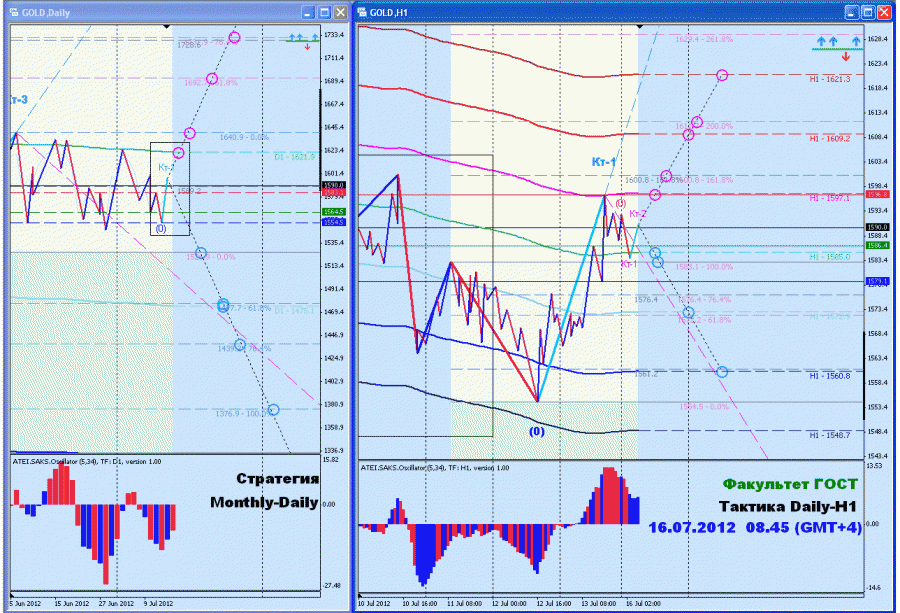Click the chart shift triangle atop the Daily chart
The height and width of the screenshot is (613, 900).
click(166, 26)
